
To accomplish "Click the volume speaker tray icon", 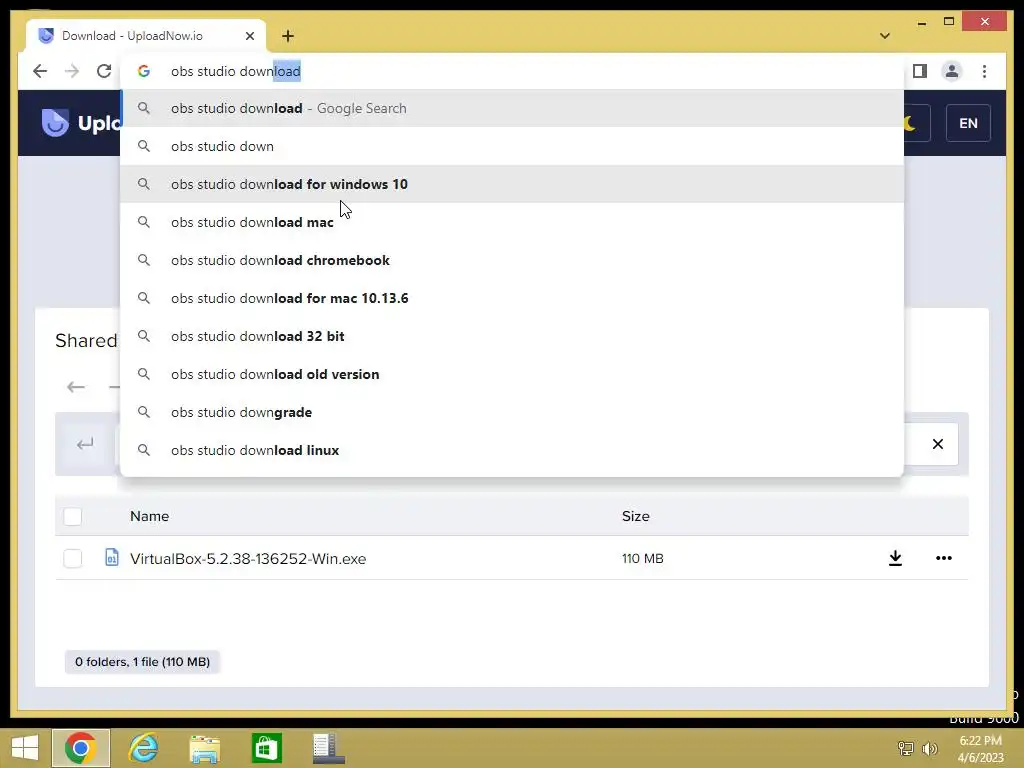I will [930, 748].
